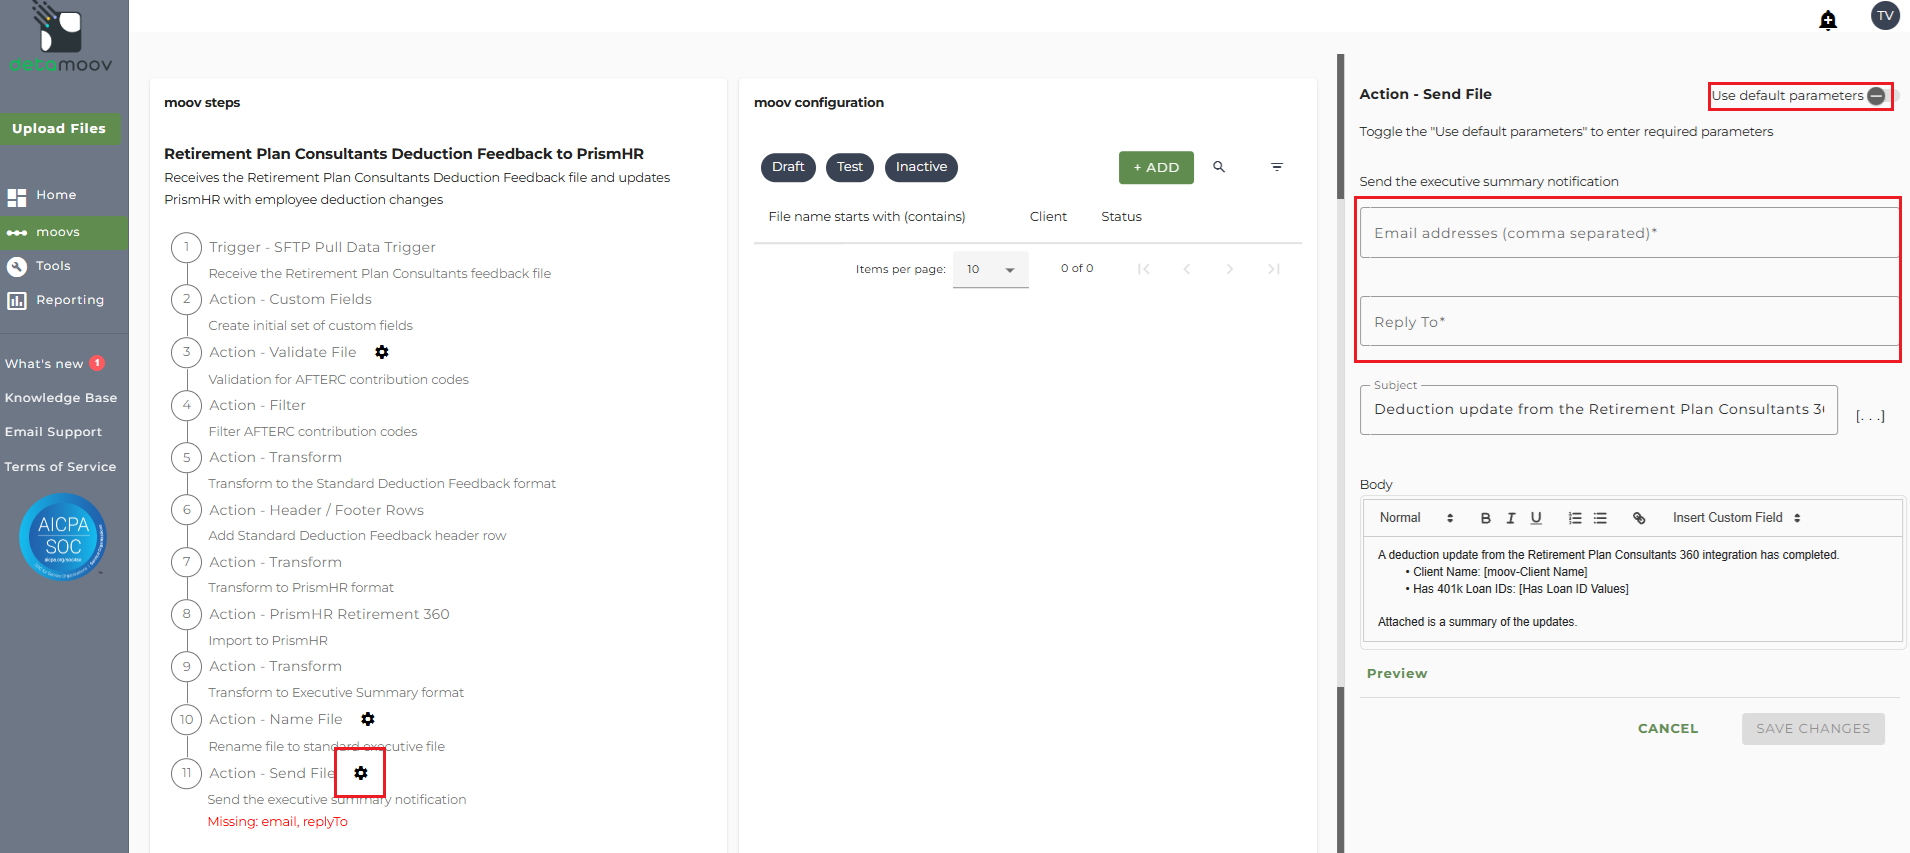
Task: Click CANCEL in the Send File panel
Action: pyautogui.click(x=1668, y=729)
